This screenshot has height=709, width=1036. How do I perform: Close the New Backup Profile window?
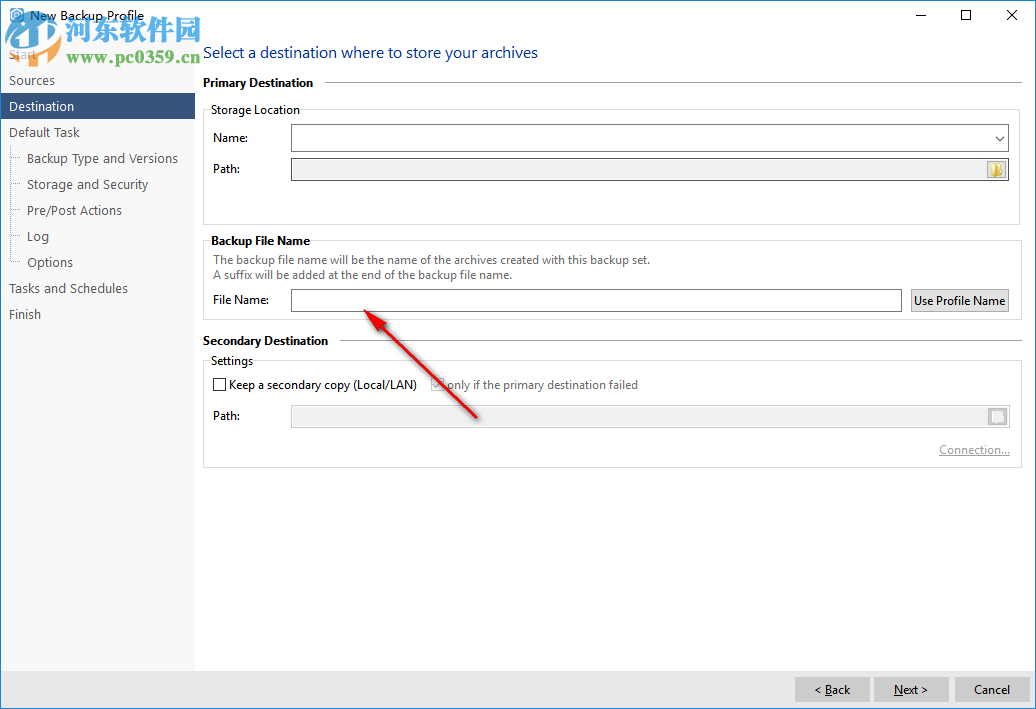click(x=1012, y=15)
